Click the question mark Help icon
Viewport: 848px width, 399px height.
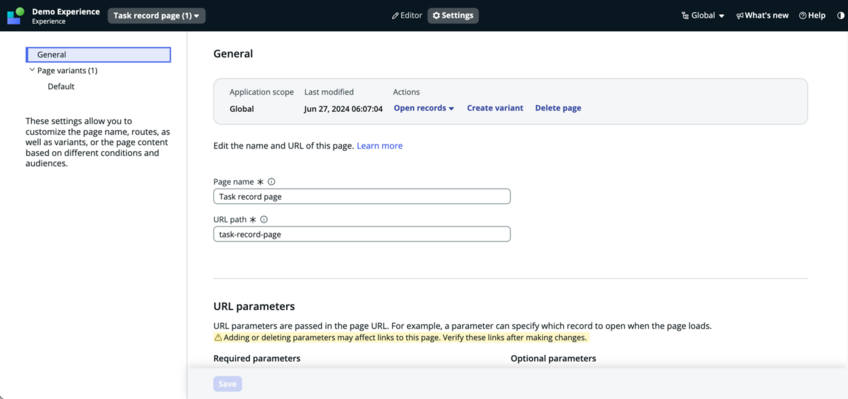point(803,16)
